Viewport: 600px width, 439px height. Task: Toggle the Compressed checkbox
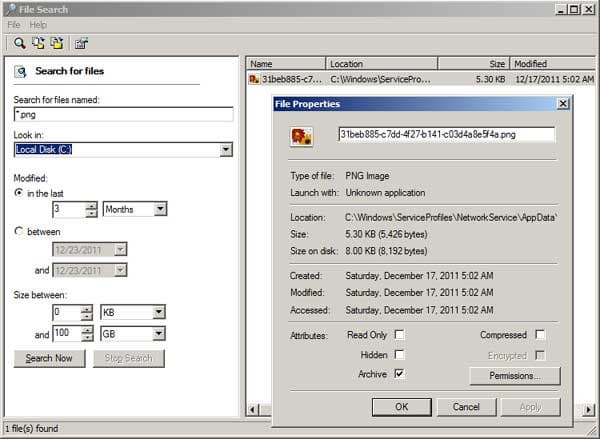(x=540, y=335)
